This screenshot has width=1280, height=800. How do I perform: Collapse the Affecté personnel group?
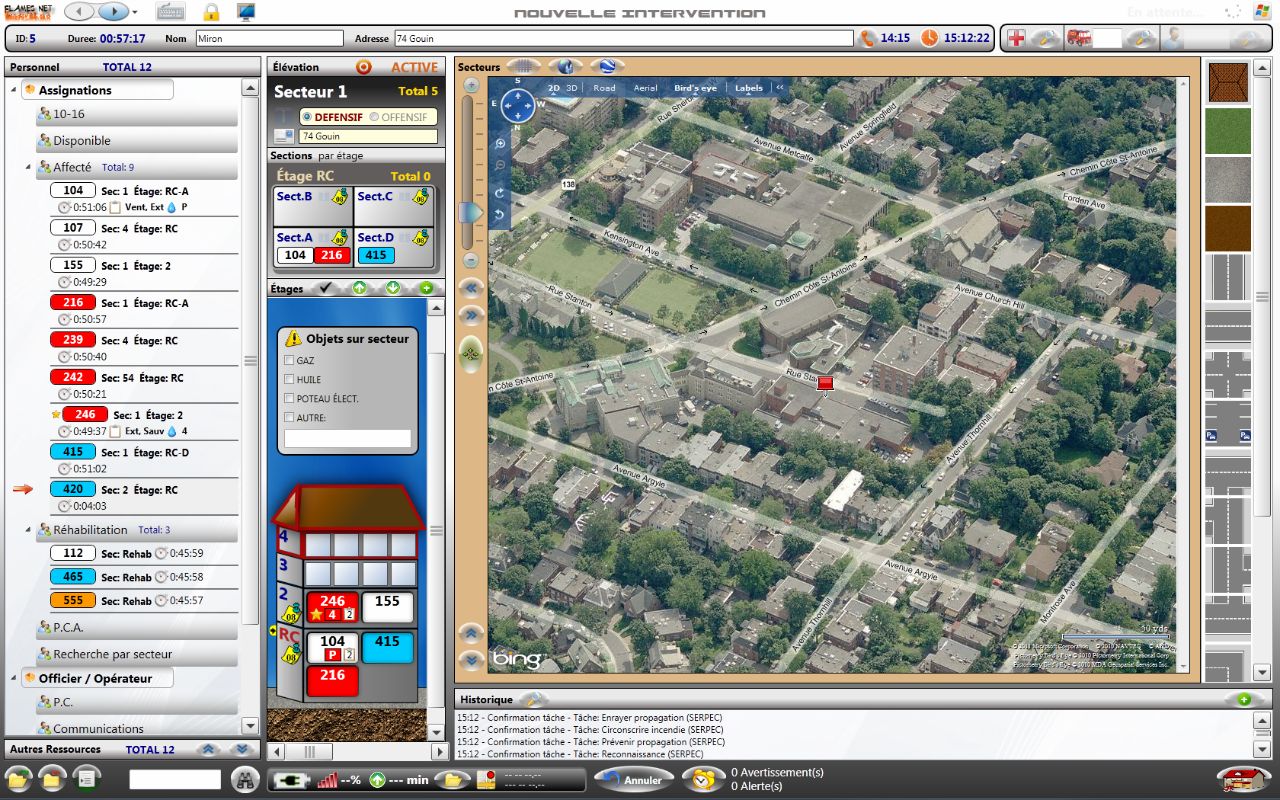click(28, 167)
